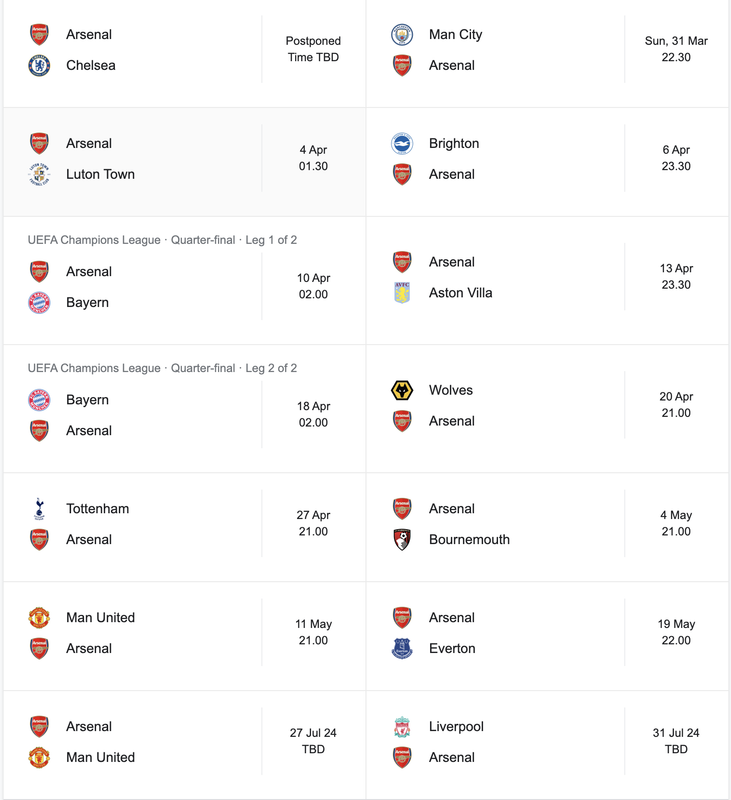Click Man United crest in 11 May match
Image resolution: width=731 pixels, height=800 pixels.
click(39, 617)
